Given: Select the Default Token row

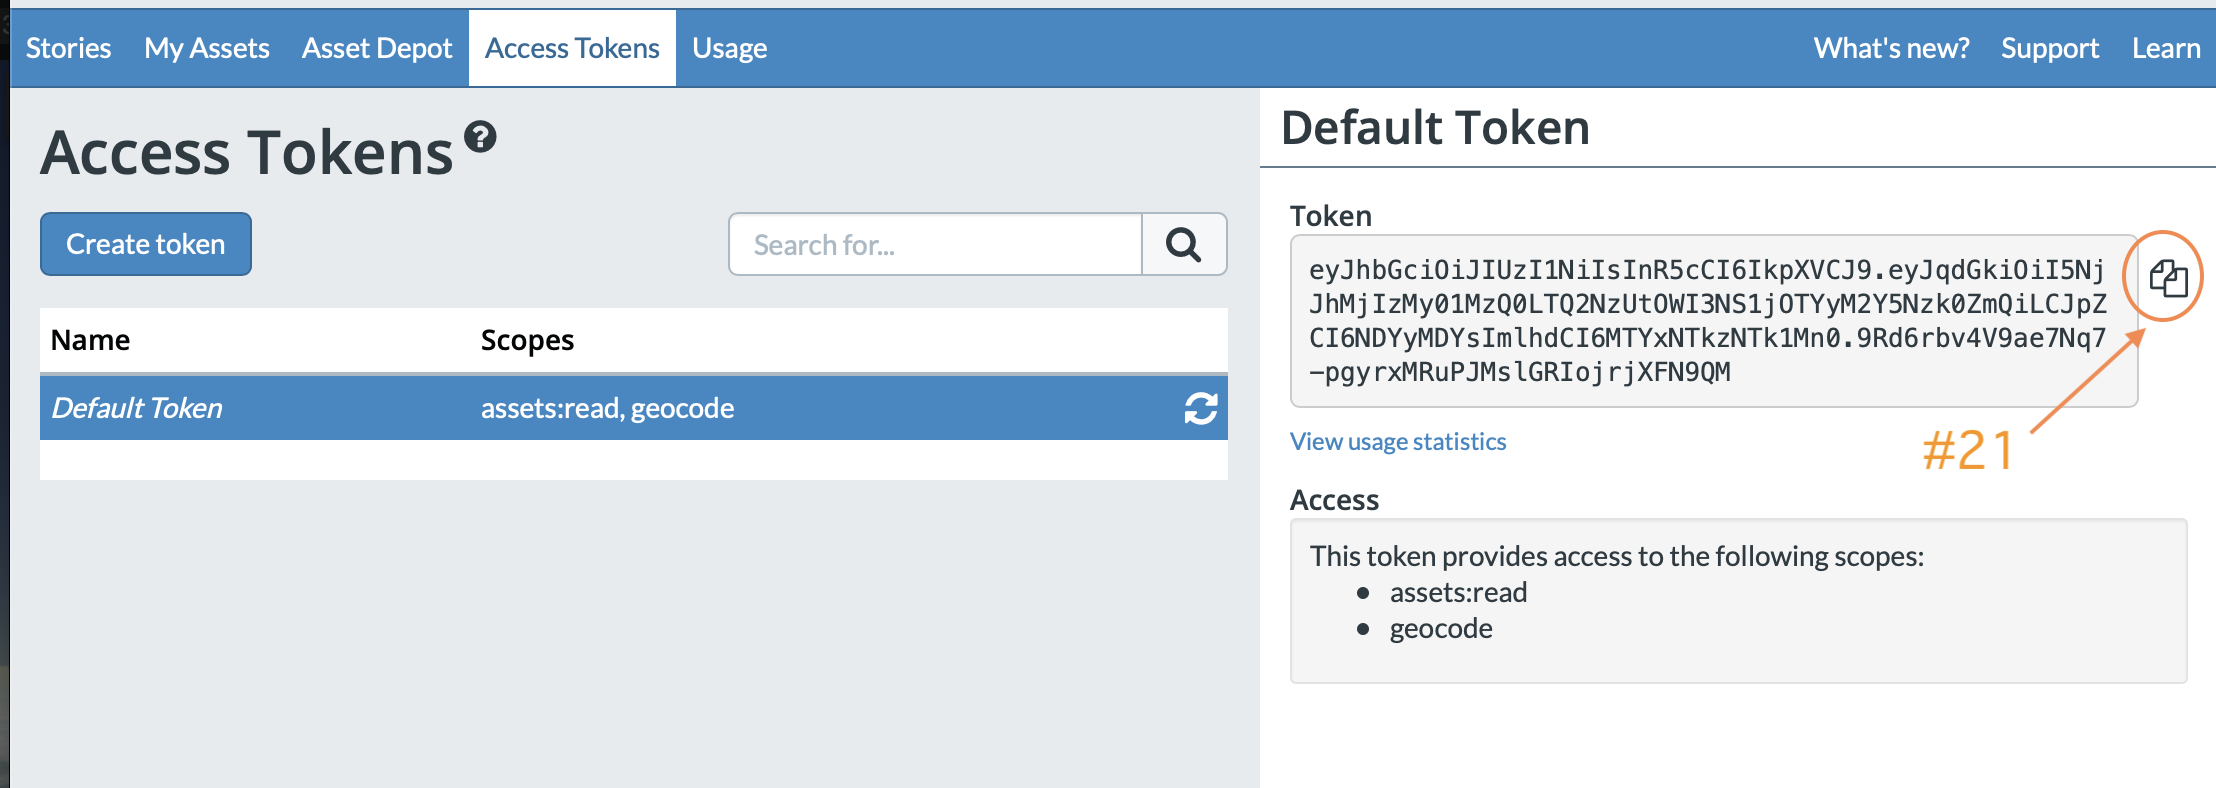Looking at the screenshot, I should [137, 408].
